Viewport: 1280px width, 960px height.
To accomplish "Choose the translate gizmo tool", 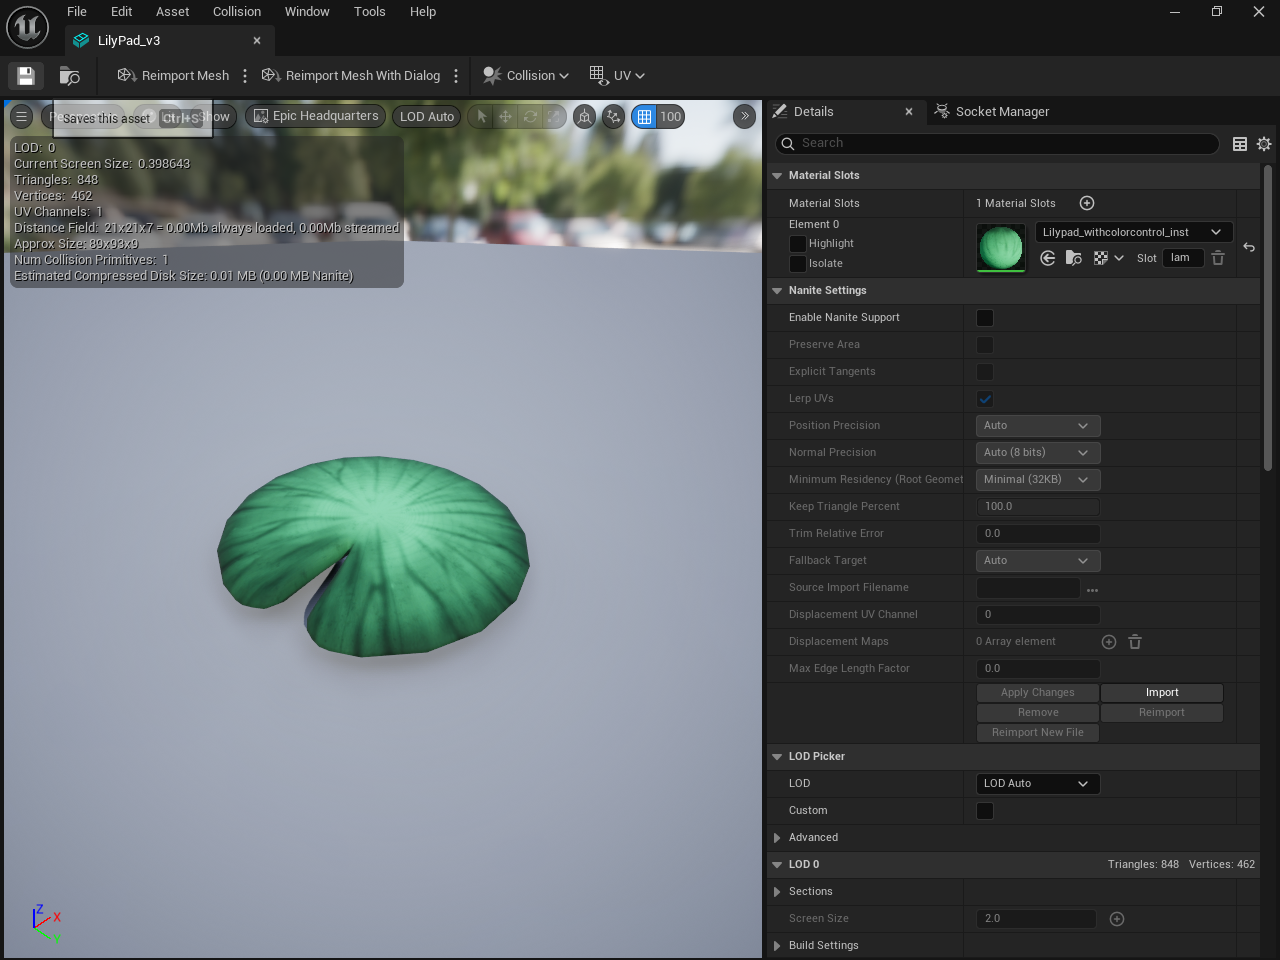I will [506, 117].
